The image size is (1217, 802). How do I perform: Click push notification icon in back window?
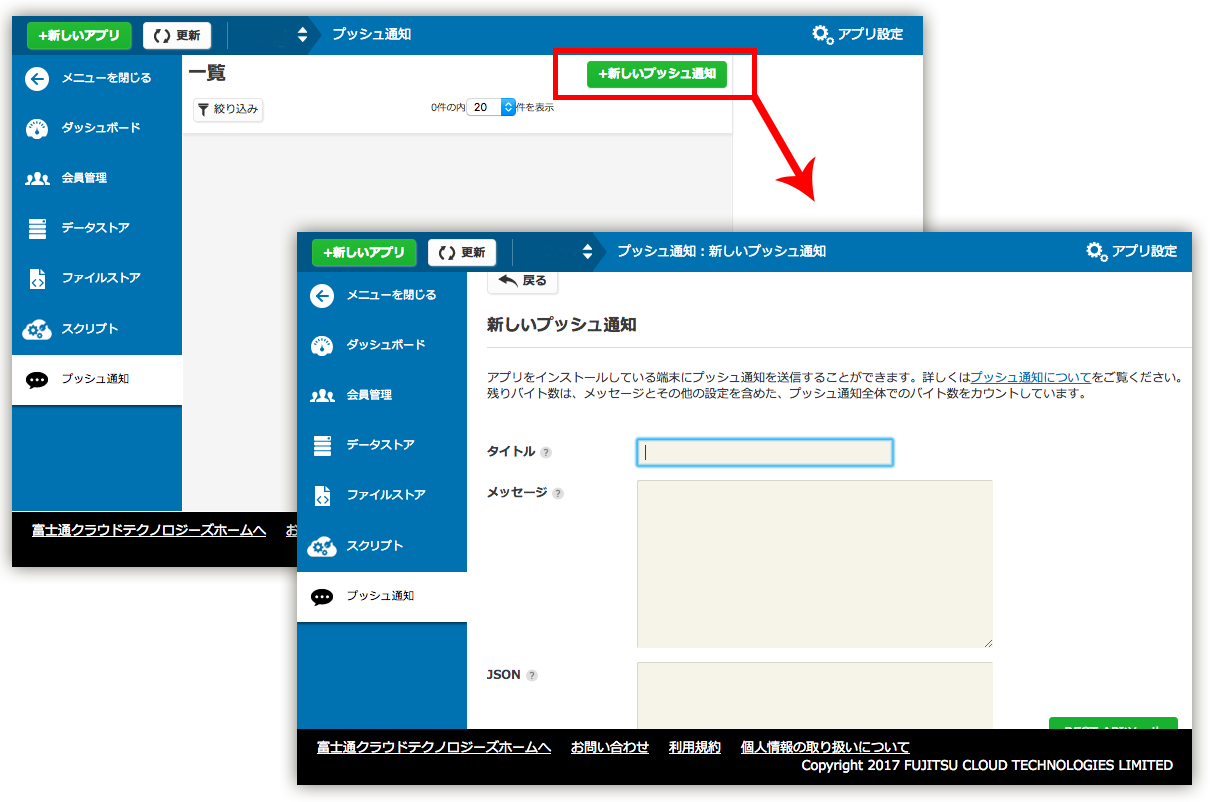tap(37, 380)
